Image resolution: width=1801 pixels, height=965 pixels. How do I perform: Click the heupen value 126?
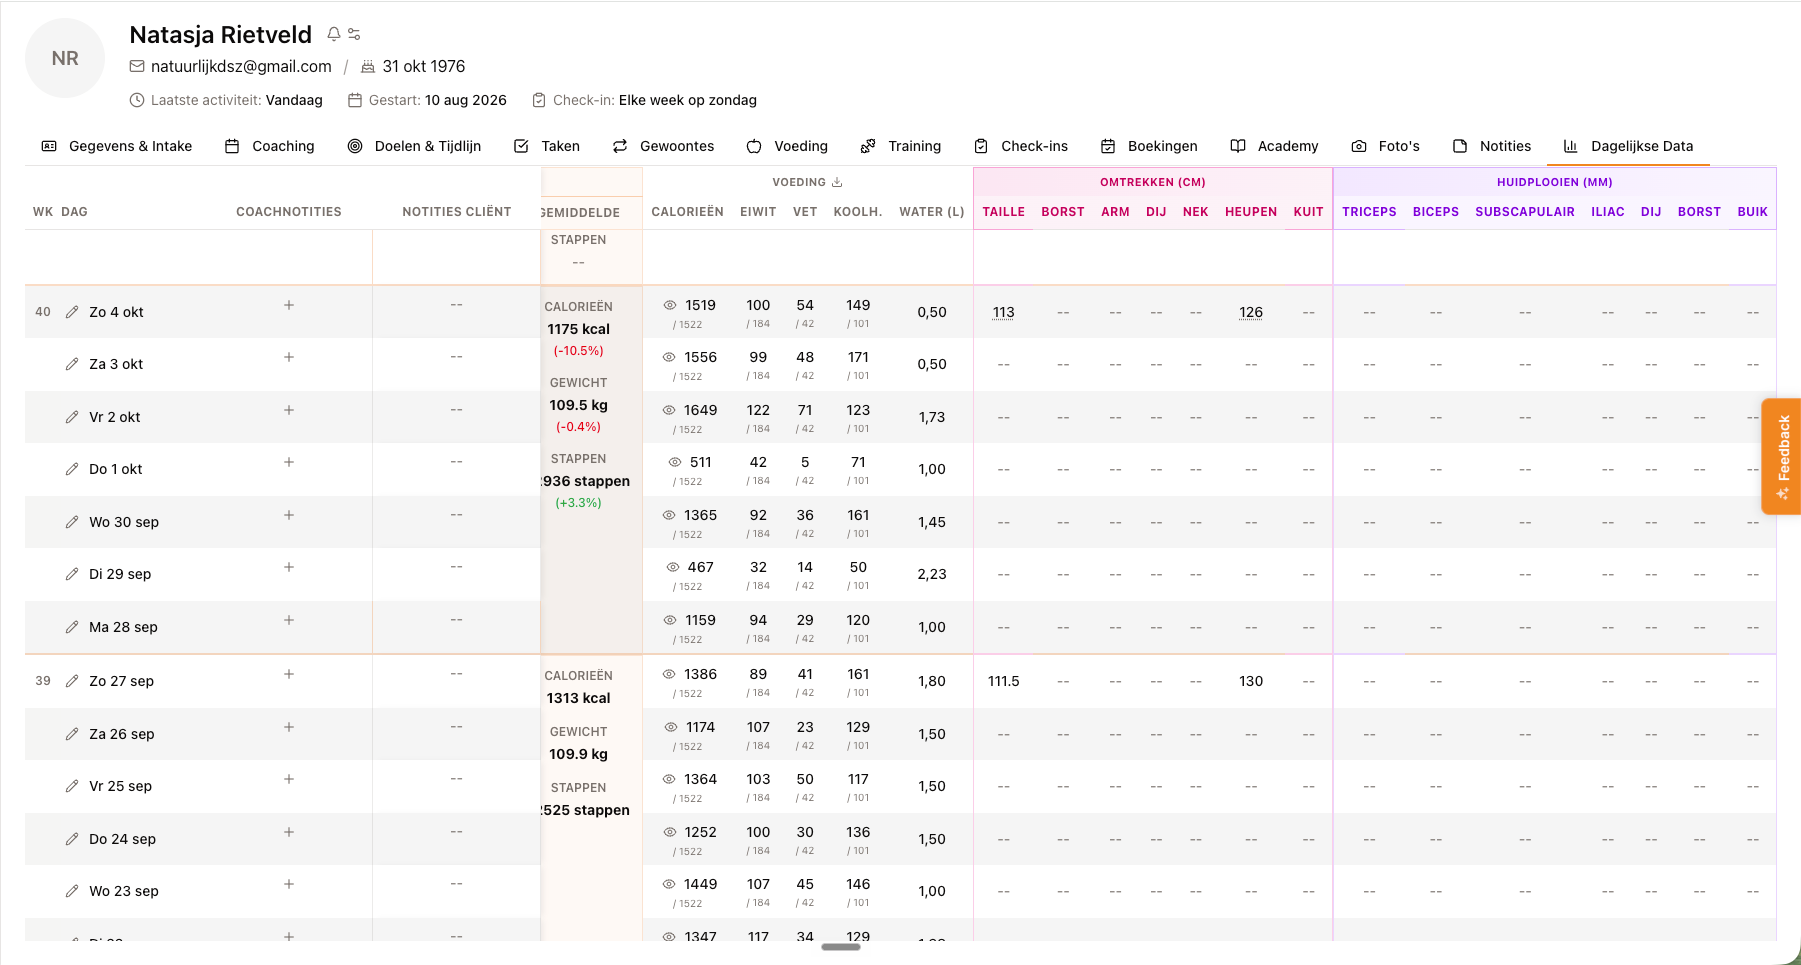coord(1251,312)
